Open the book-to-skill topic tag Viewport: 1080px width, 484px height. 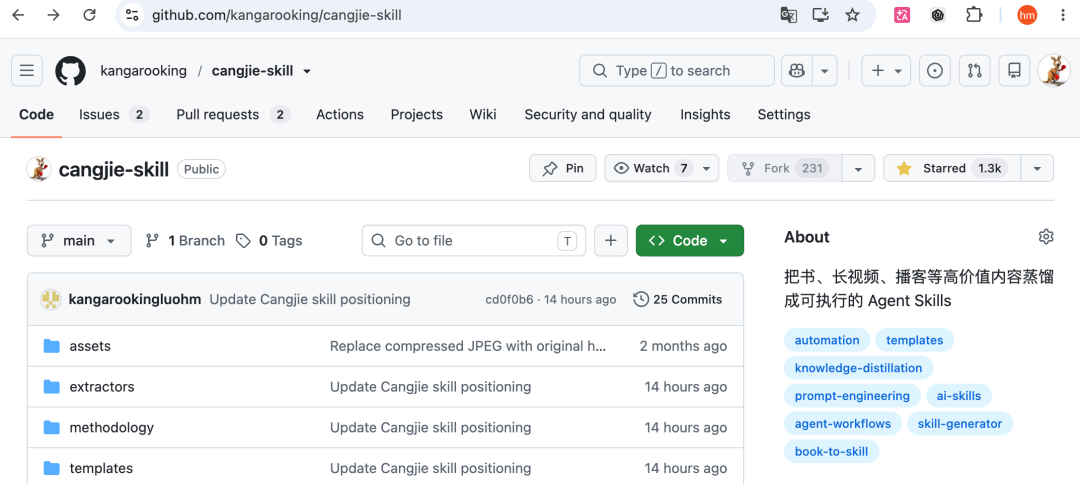point(831,452)
